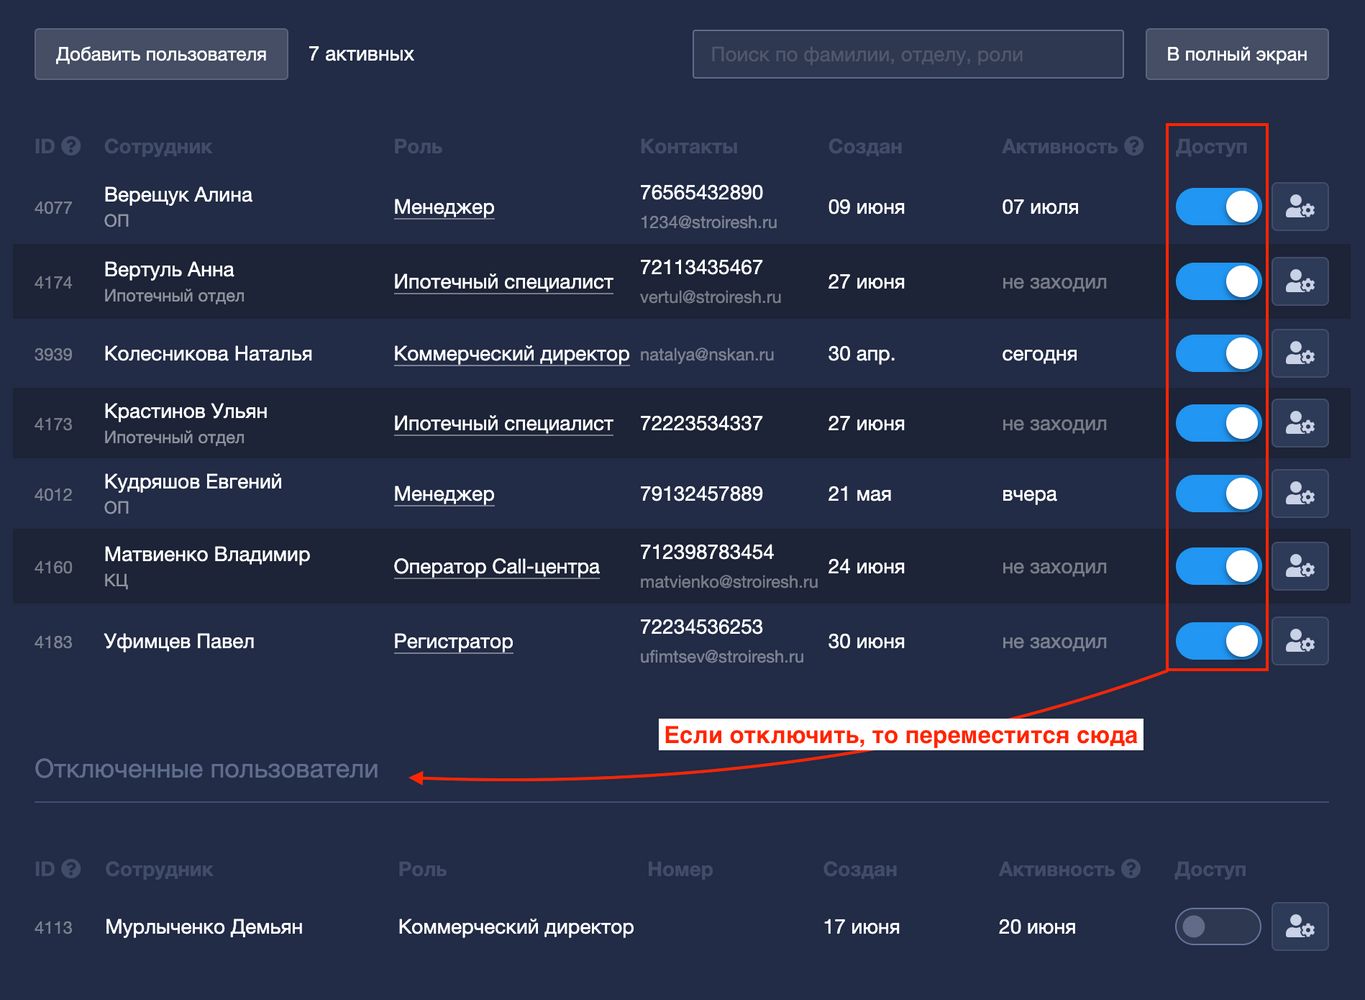The height and width of the screenshot is (1000, 1365).
Task: Toggle access switch for Кудряшов Евгений
Action: [x=1218, y=494]
